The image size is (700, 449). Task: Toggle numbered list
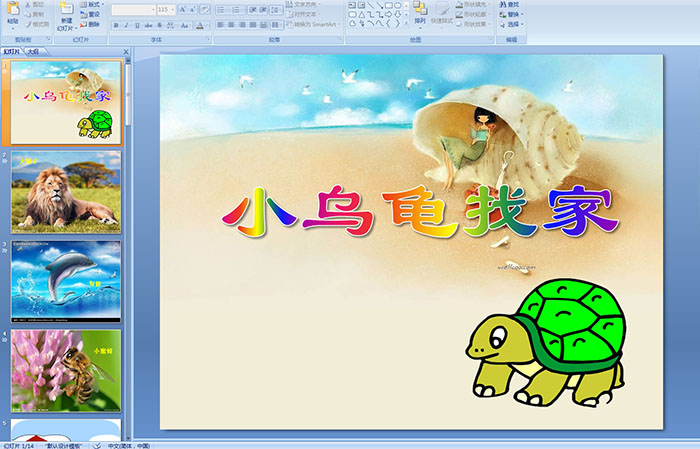click(x=237, y=10)
